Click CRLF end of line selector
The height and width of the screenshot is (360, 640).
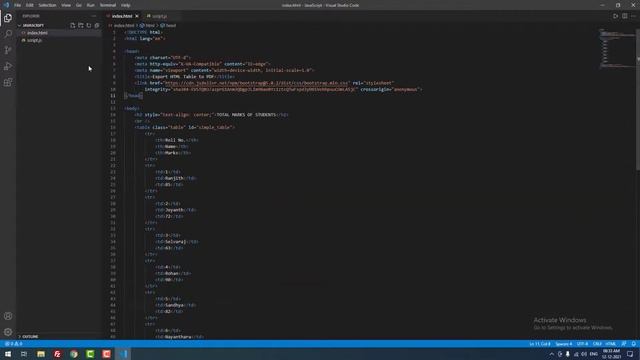[x=597, y=344]
